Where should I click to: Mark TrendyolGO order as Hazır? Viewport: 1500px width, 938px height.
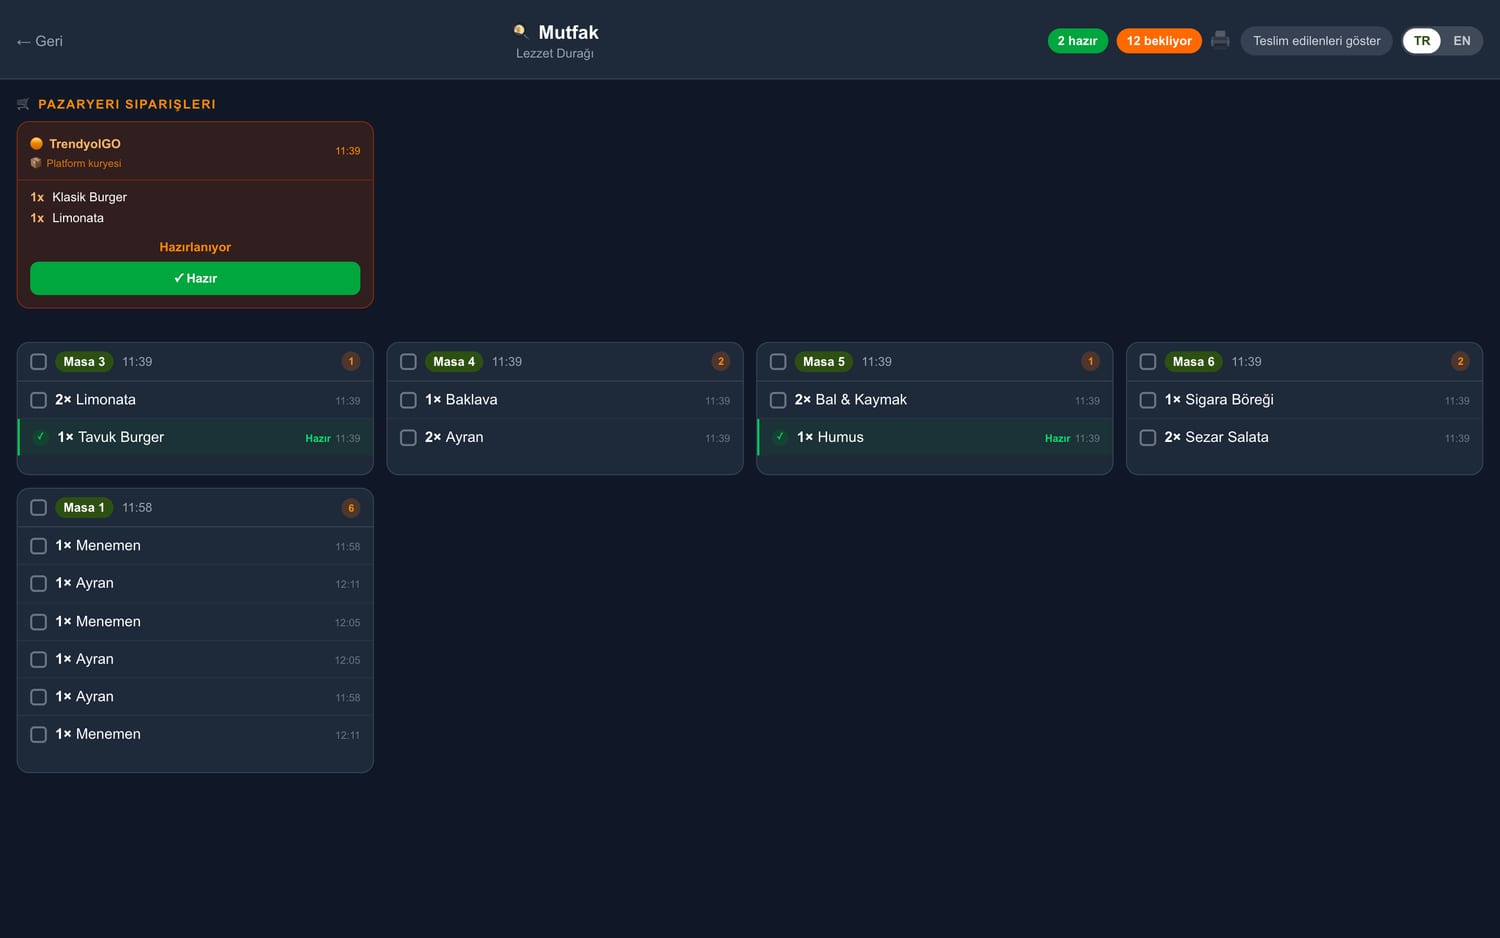(x=195, y=278)
